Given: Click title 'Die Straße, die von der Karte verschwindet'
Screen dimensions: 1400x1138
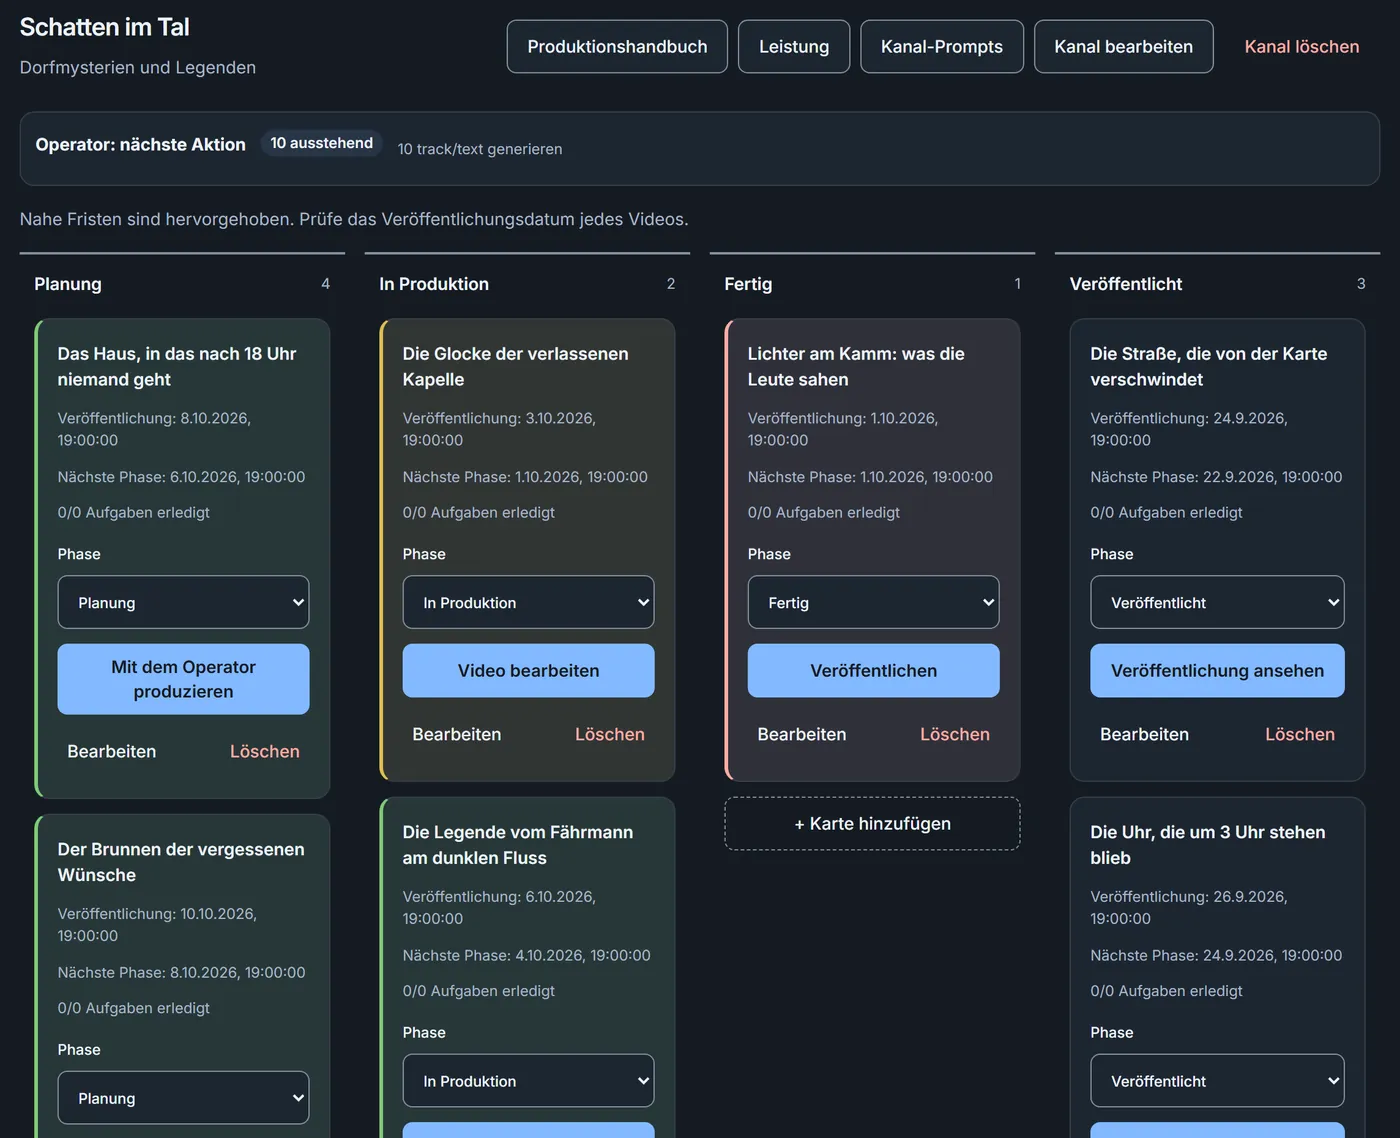Looking at the screenshot, I should coord(1209,367).
